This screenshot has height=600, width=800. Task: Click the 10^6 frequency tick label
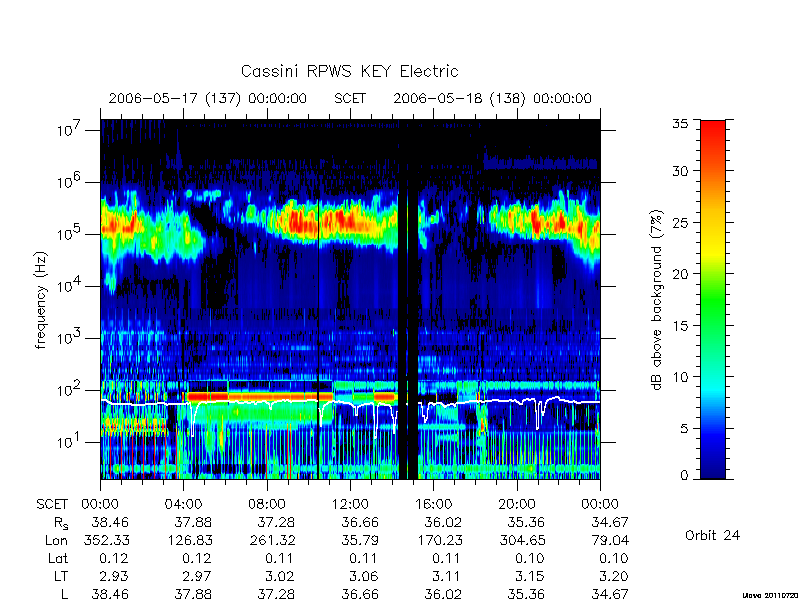coord(71,182)
